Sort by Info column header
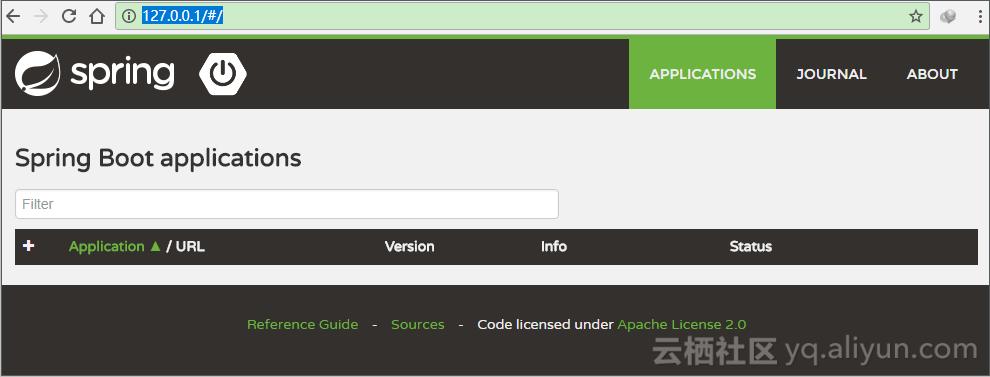The width and height of the screenshot is (990, 377). click(554, 246)
